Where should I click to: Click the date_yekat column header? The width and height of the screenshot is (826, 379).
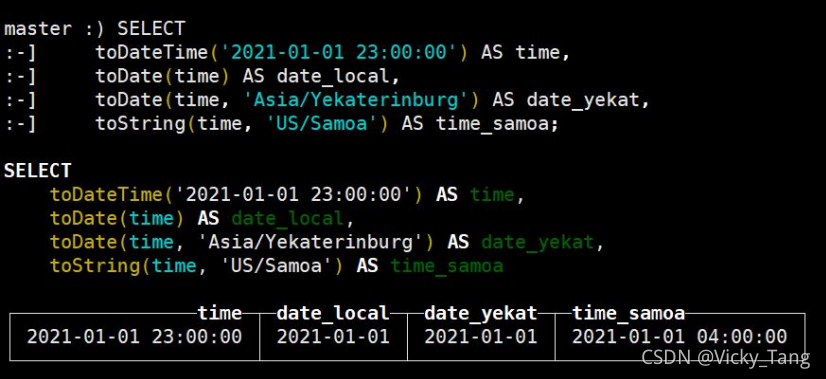tap(480, 313)
